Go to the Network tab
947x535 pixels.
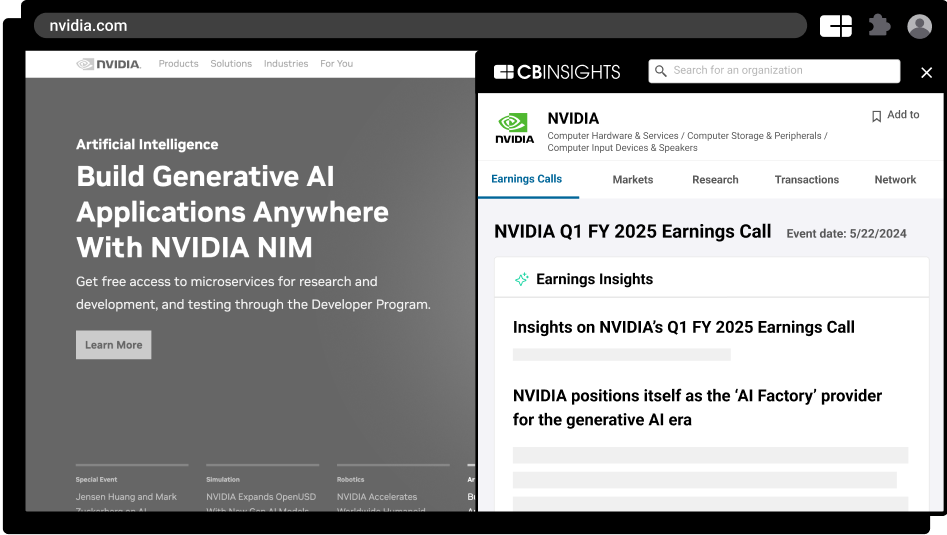[895, 180]
